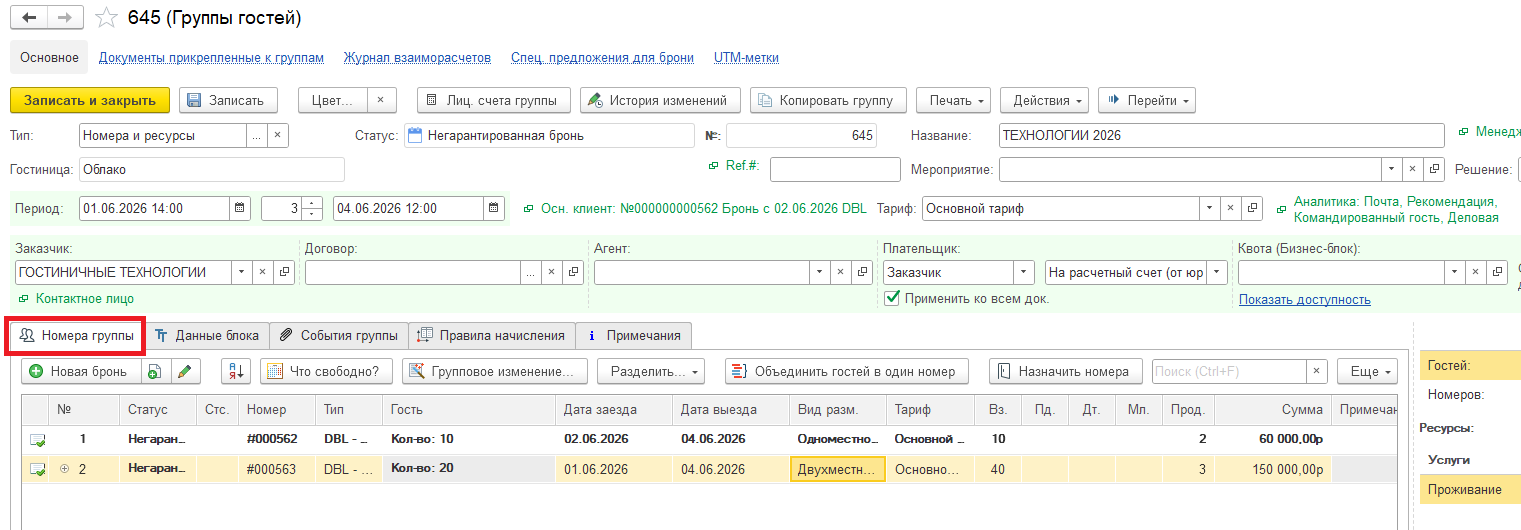Open the Лиц. счета группы button
The height and width of the screenshot is (530, 1521).
pyautogui.click(x=494, y=100)
